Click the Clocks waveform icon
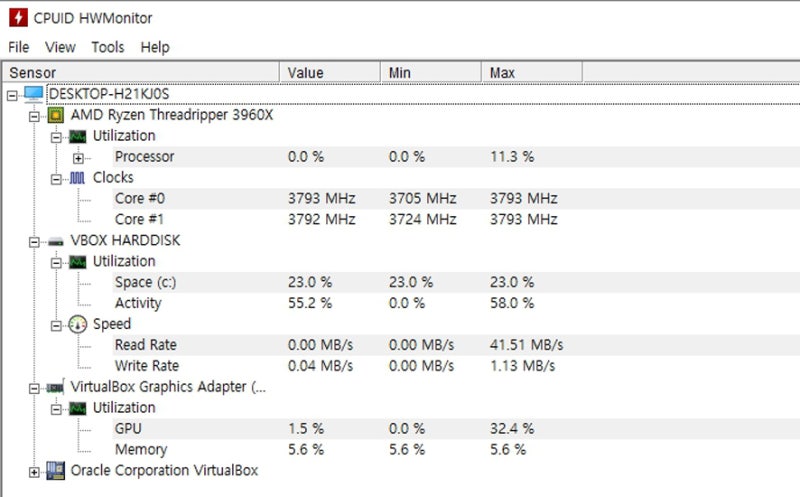Screen dimensions: 800x497 tap(78, 178)
